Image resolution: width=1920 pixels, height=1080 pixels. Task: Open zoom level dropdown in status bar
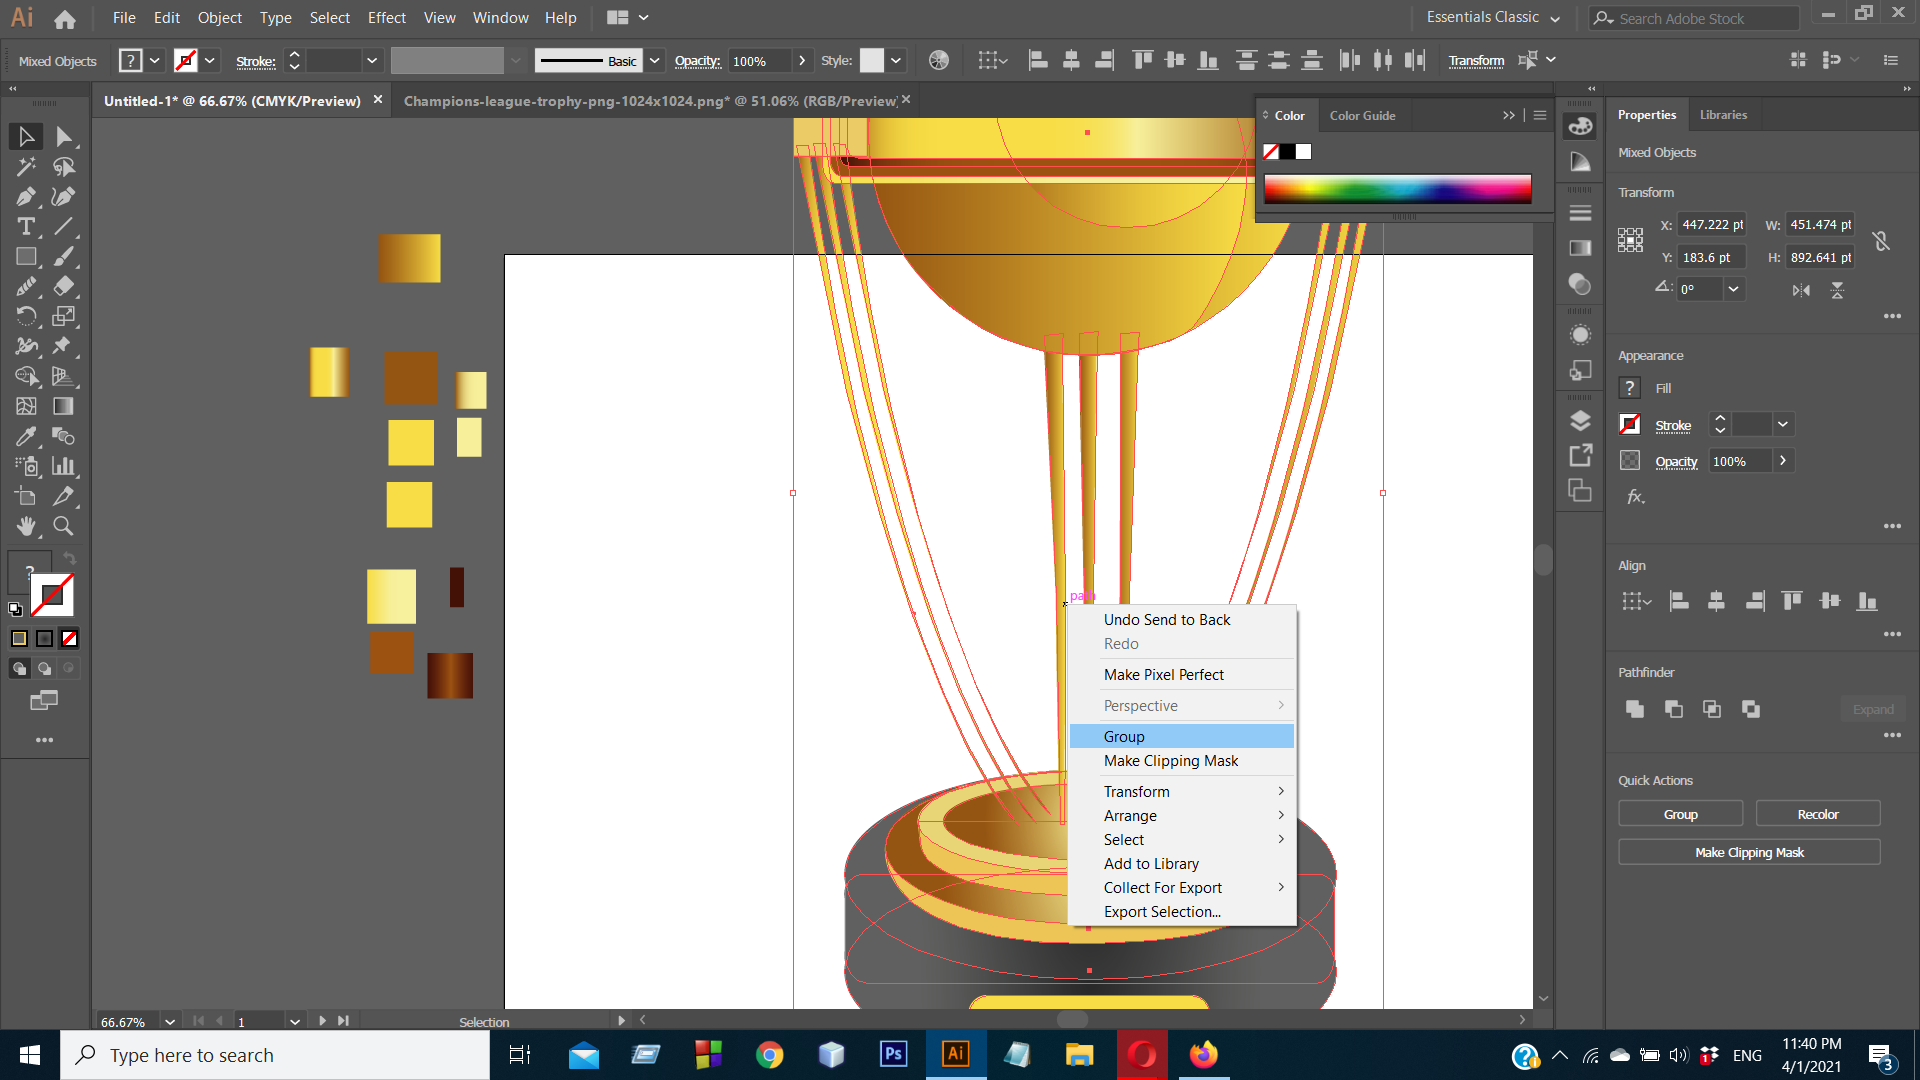[170, 1021]
